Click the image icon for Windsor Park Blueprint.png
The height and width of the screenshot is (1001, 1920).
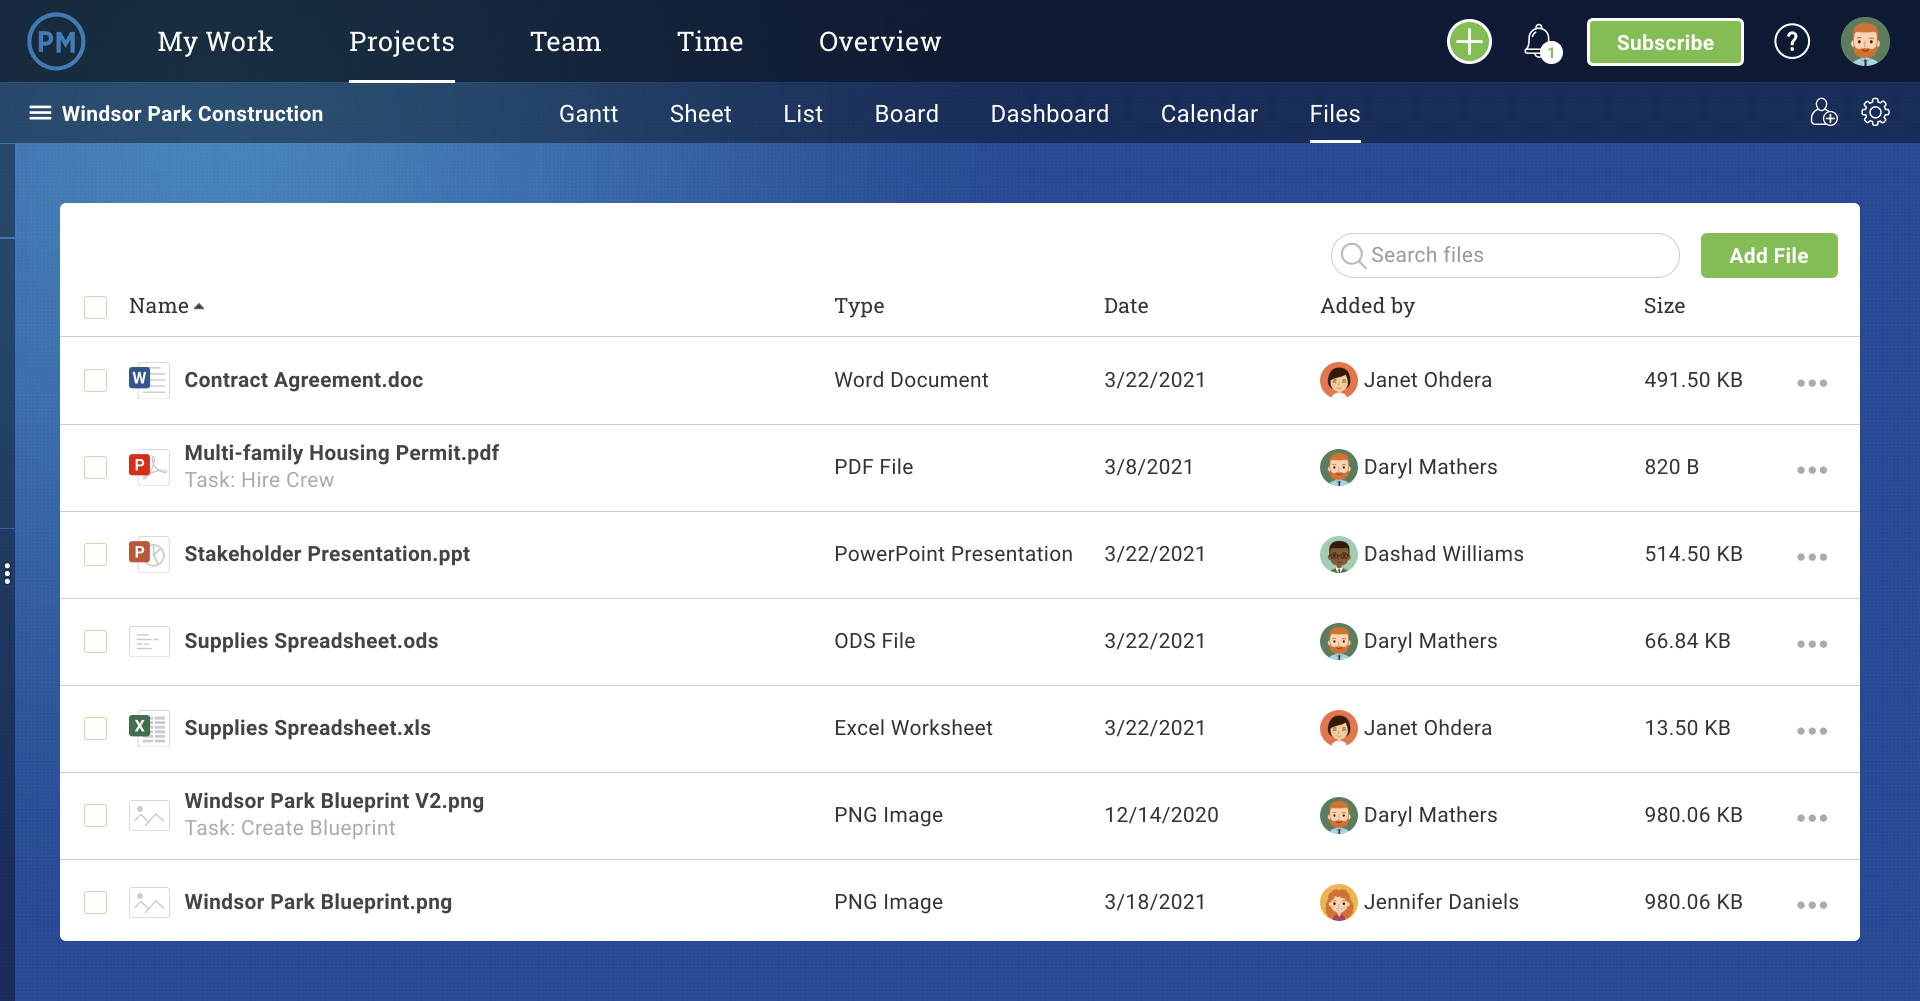coord(149,902)
